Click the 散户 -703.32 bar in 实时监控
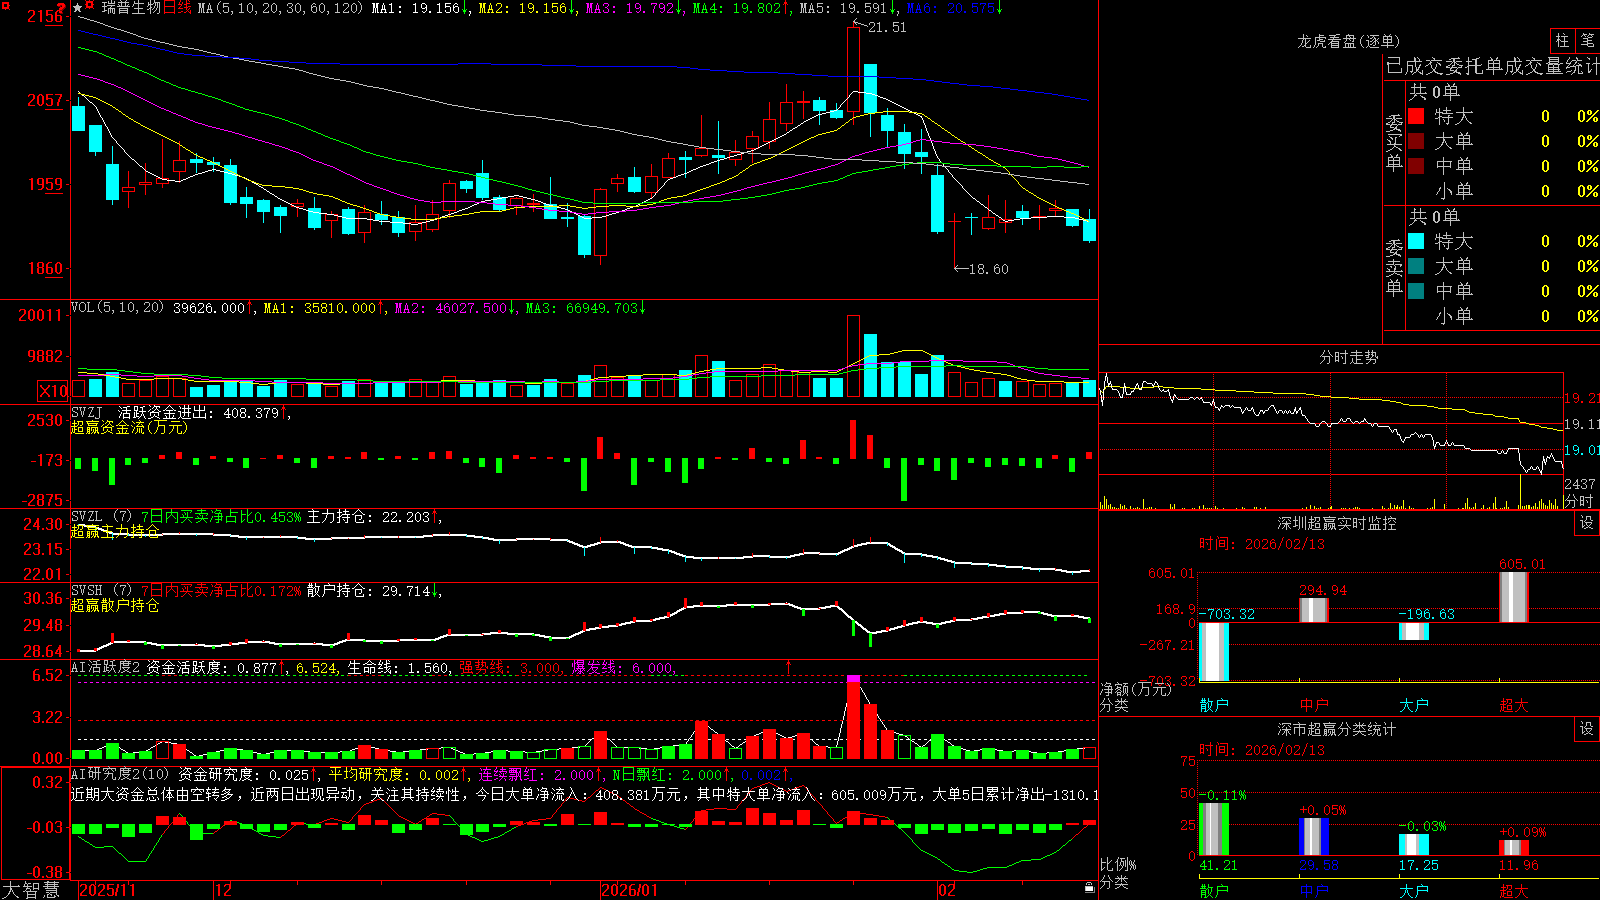Screen dimensions: 1600x900 point(1214,652)
